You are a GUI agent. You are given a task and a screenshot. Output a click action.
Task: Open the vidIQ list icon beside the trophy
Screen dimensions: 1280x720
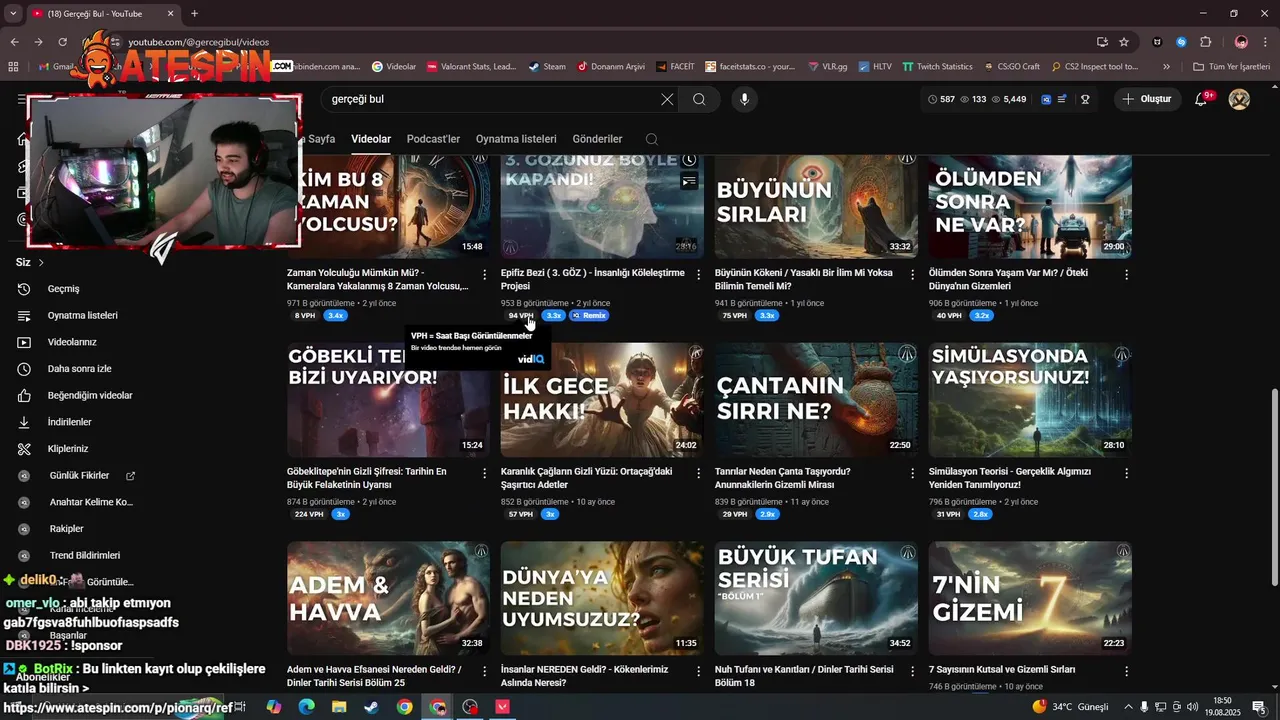click(x=1062, y=99)
